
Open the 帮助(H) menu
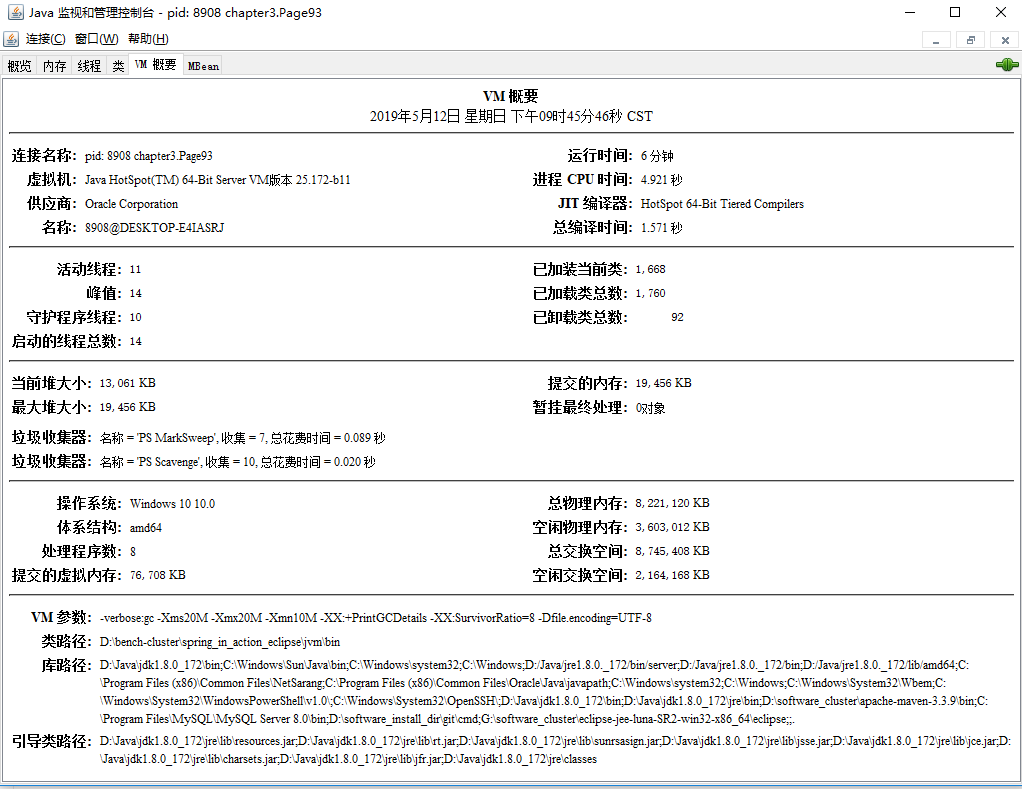point(148,39)
